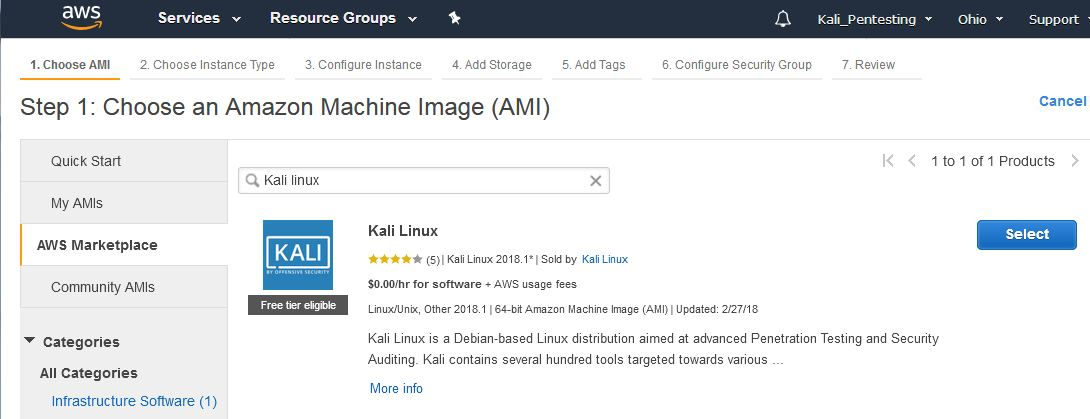Image resolution: width=1090 pixels, height=419 pixels.
Task: Expand the Resource Groups menu
Action: coord(341,18)
